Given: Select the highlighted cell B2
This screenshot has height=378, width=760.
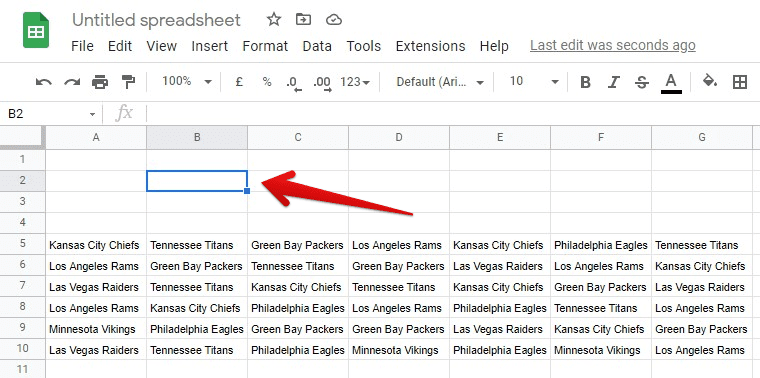Looking at the screenshot, I should (x=197, y=181).
